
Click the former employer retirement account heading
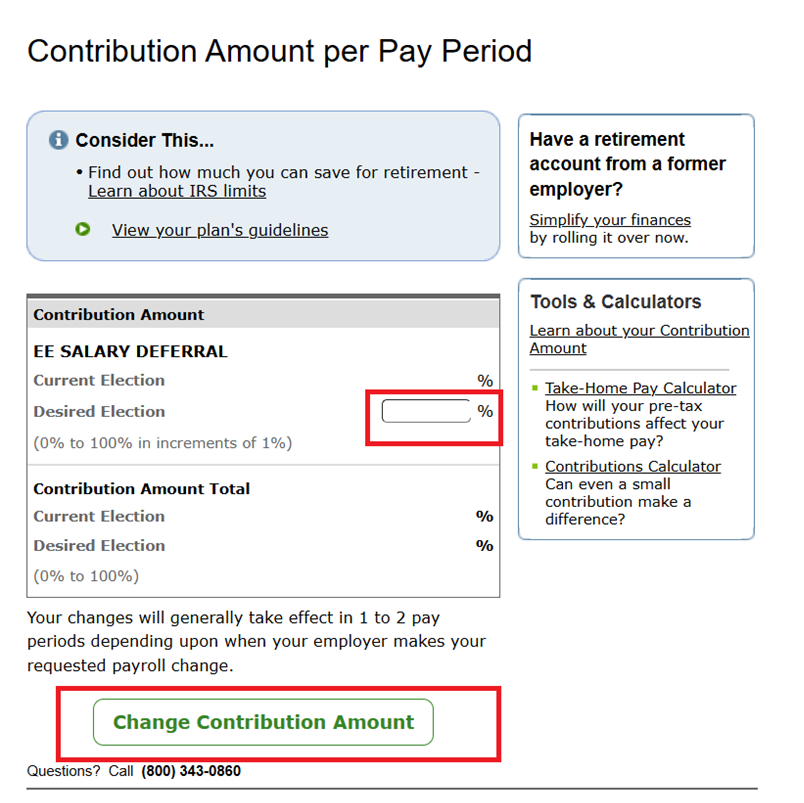pyautogui.click(x=628, y=163)
